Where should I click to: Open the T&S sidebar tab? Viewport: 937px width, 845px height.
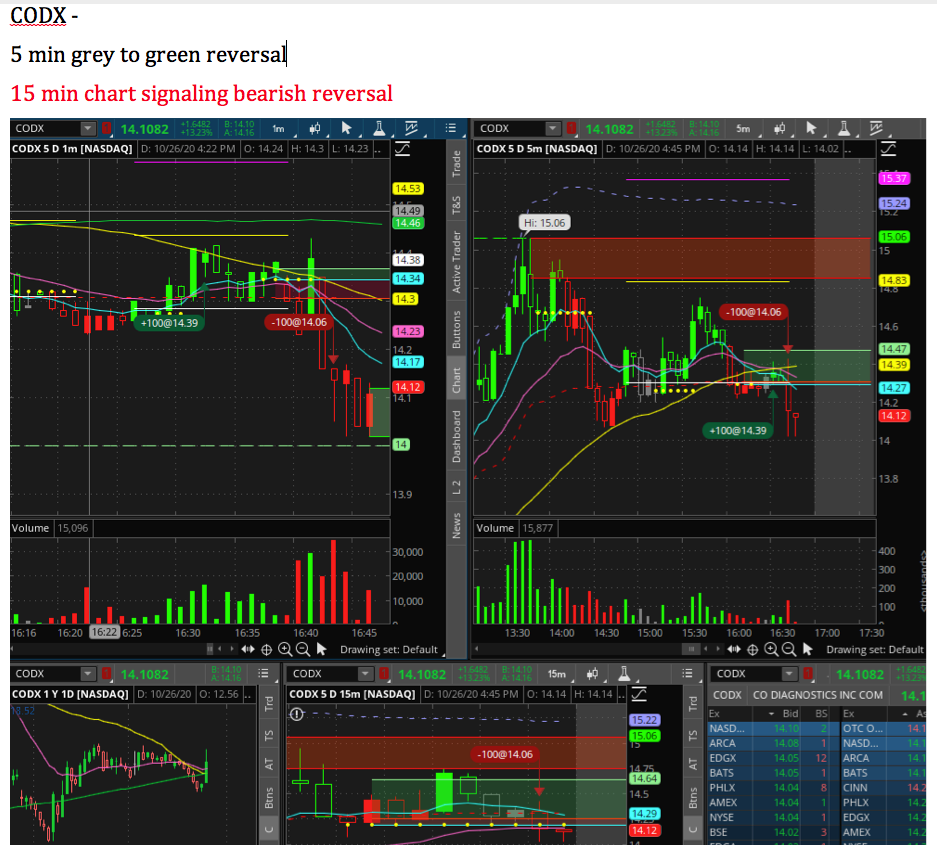[x=457, y=204]
